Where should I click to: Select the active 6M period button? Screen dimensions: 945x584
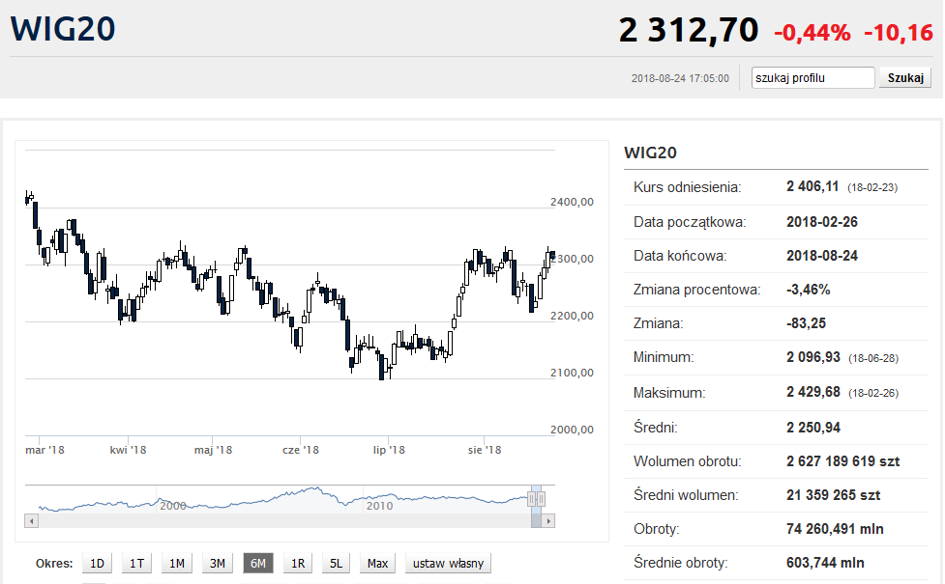pos(258,564)
